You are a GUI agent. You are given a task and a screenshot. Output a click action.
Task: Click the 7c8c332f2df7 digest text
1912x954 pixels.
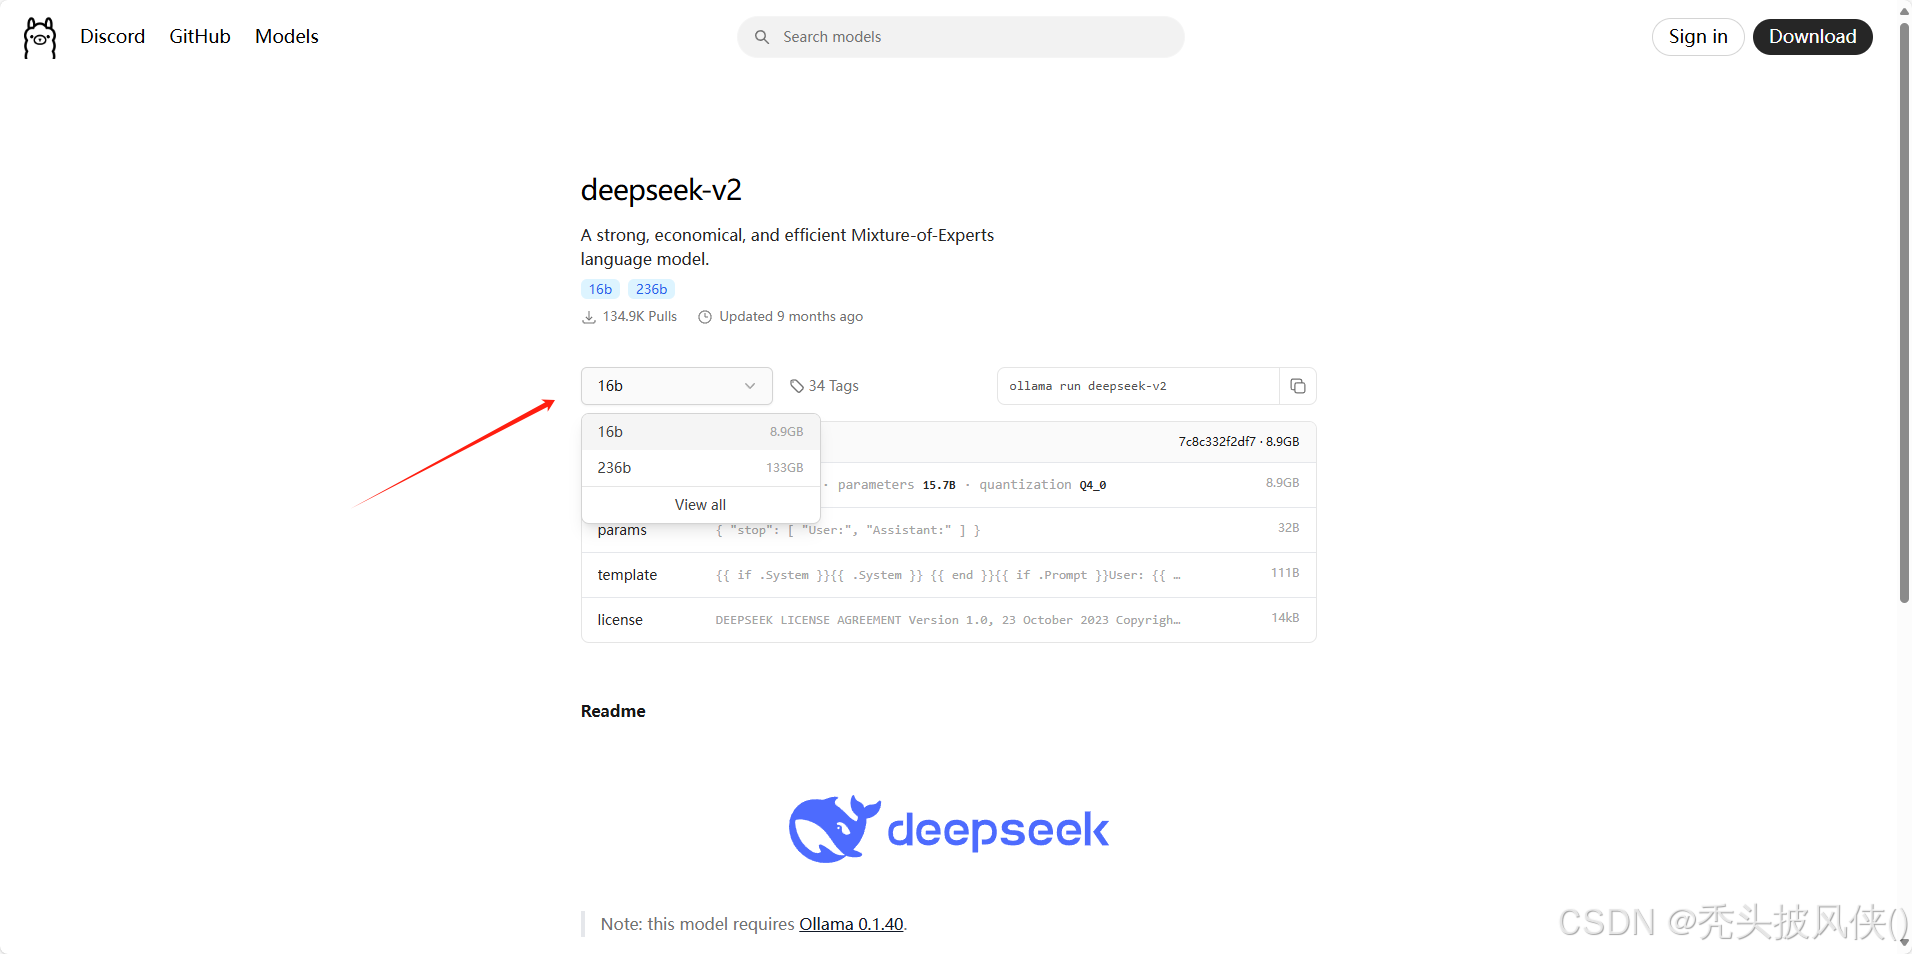tap(1216, 441)
